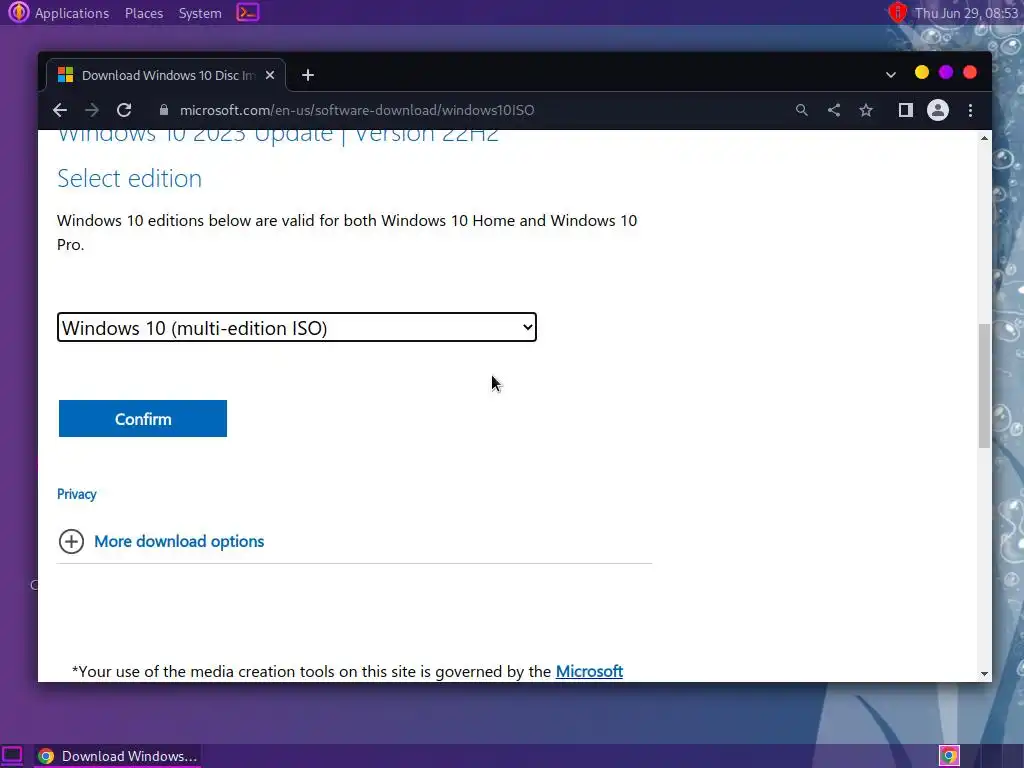View site security lock info
This screenshot has width=1024, height=768.
point(164,110)
